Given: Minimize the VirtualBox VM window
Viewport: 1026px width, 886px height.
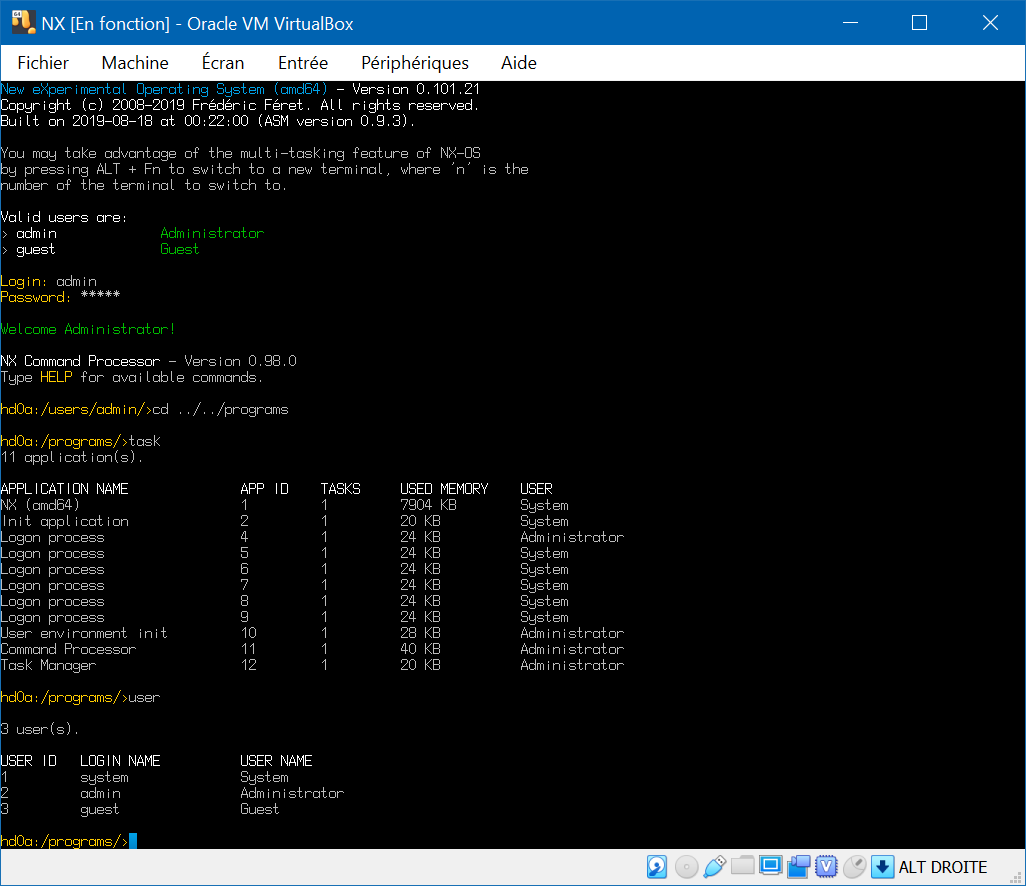Looking at the screenshot, I should tap(851, 23).
